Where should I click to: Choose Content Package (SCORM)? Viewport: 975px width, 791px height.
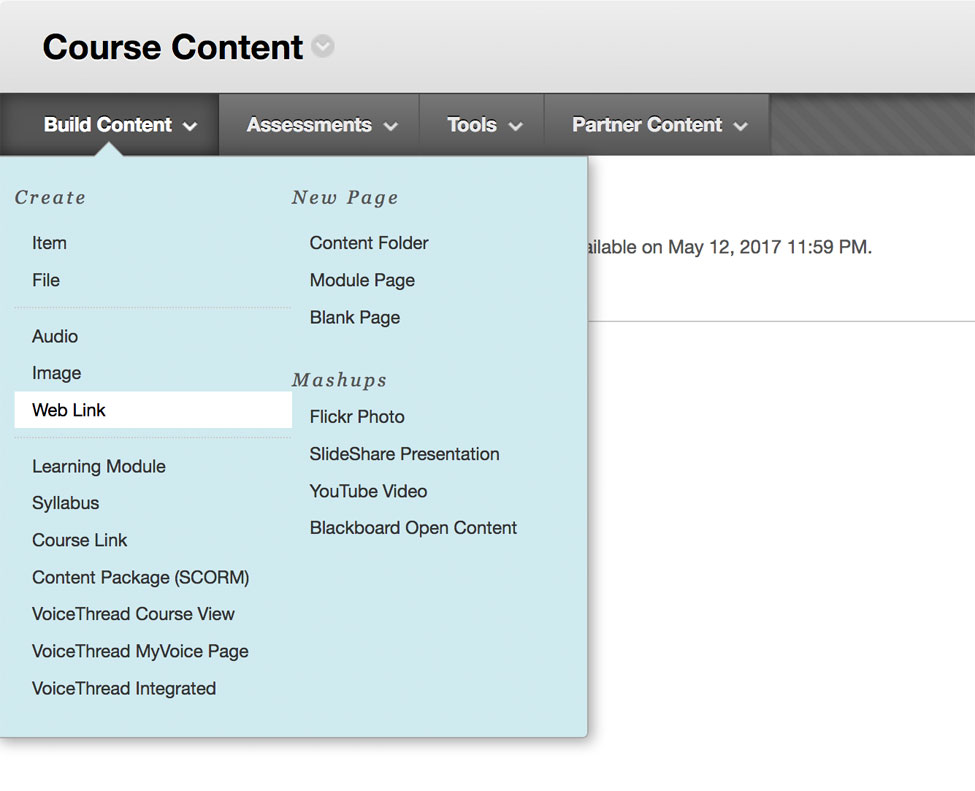point(141,577)
